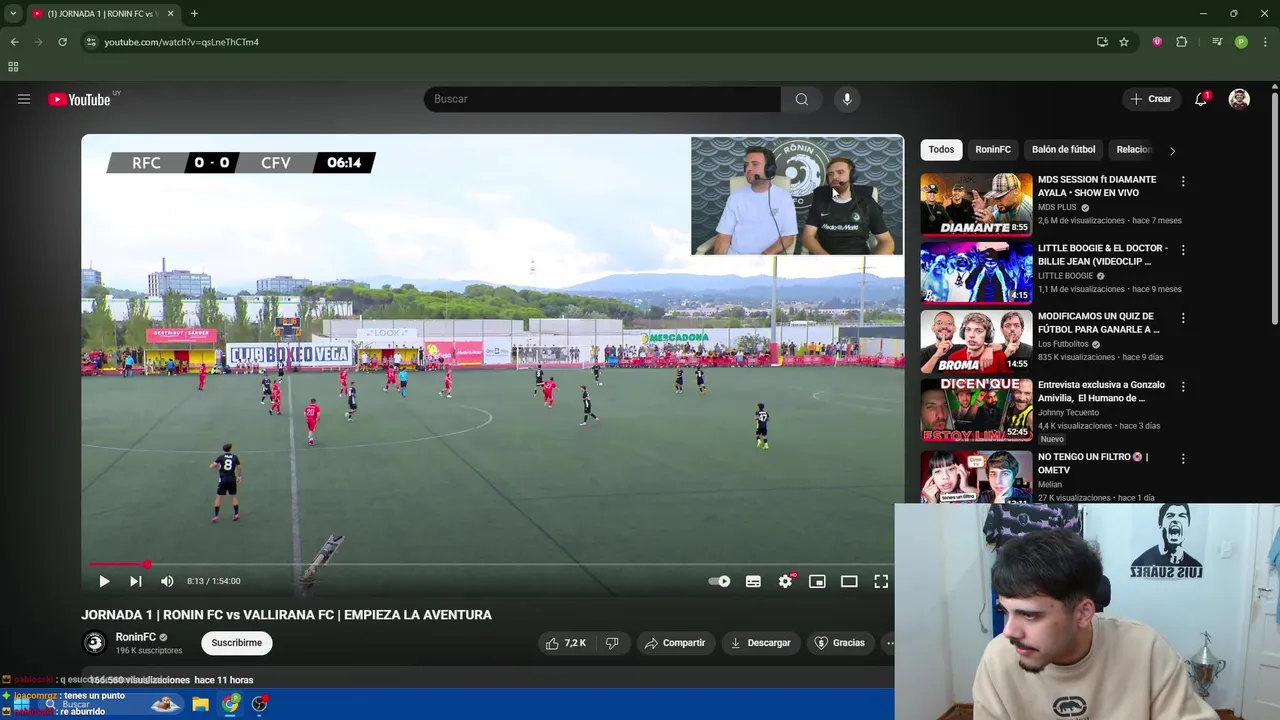Open browser media controls icon
The image size is (1280, 720).
tap(1217, 42)
